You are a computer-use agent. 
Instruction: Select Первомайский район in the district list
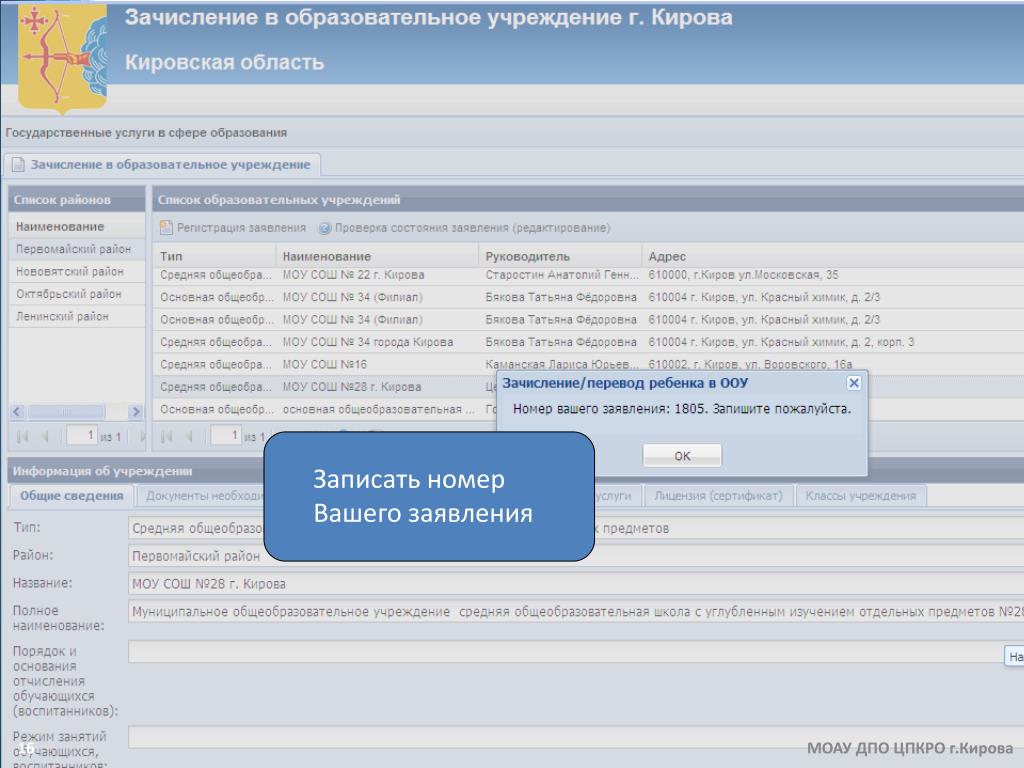tap(76, 249)
